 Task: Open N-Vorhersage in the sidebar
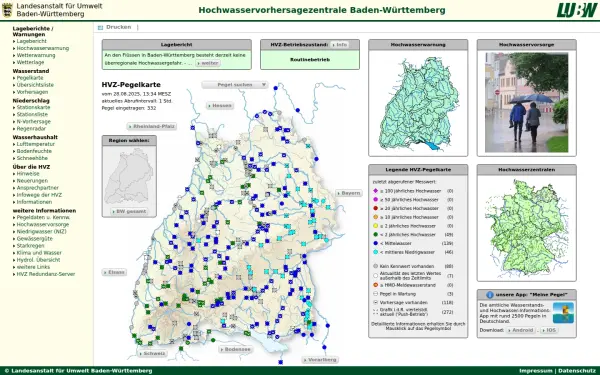pos(34,121)
